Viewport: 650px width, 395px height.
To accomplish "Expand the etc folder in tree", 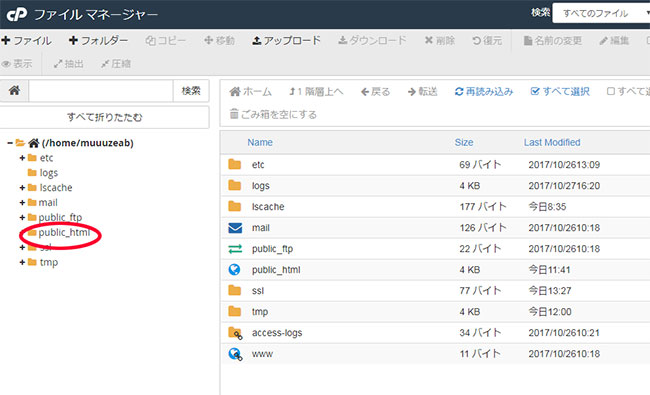I will coord(22,158).
